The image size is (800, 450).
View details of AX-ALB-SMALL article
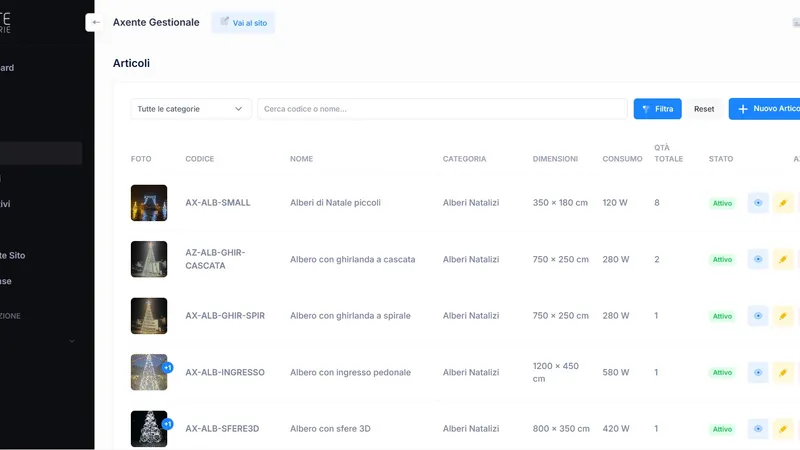point(758,203)
